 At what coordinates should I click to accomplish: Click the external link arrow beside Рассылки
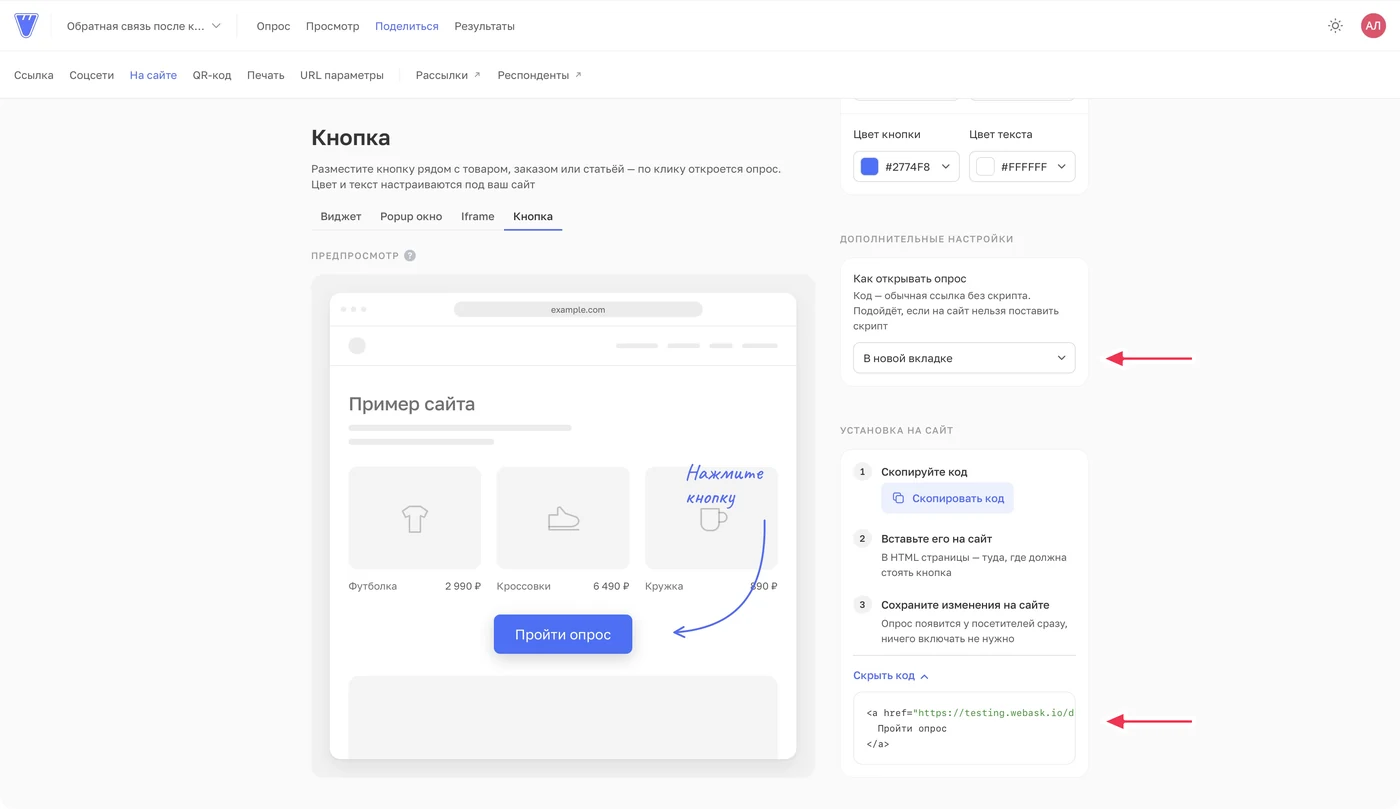[x=477, y=75]
